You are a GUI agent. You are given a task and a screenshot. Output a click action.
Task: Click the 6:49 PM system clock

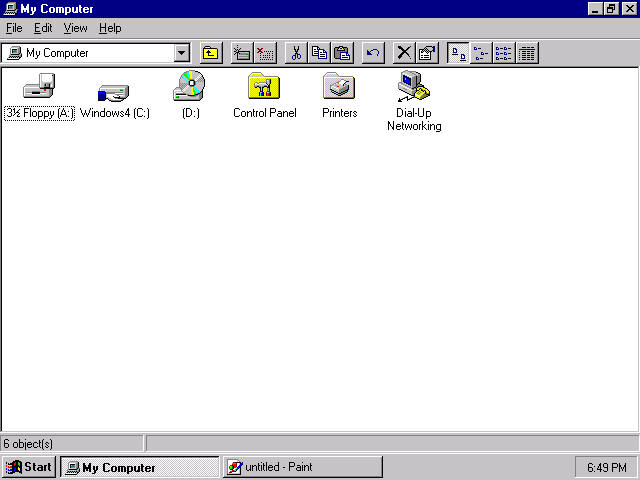pyautogui.click(x=607, y=467)
